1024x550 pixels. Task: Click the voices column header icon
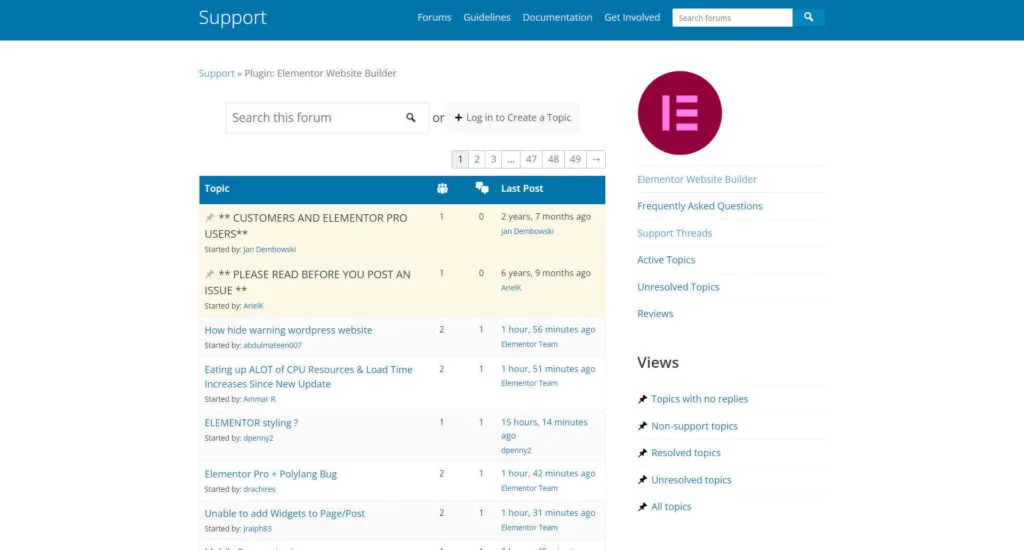pyautogui.click(x=442, y=188)
